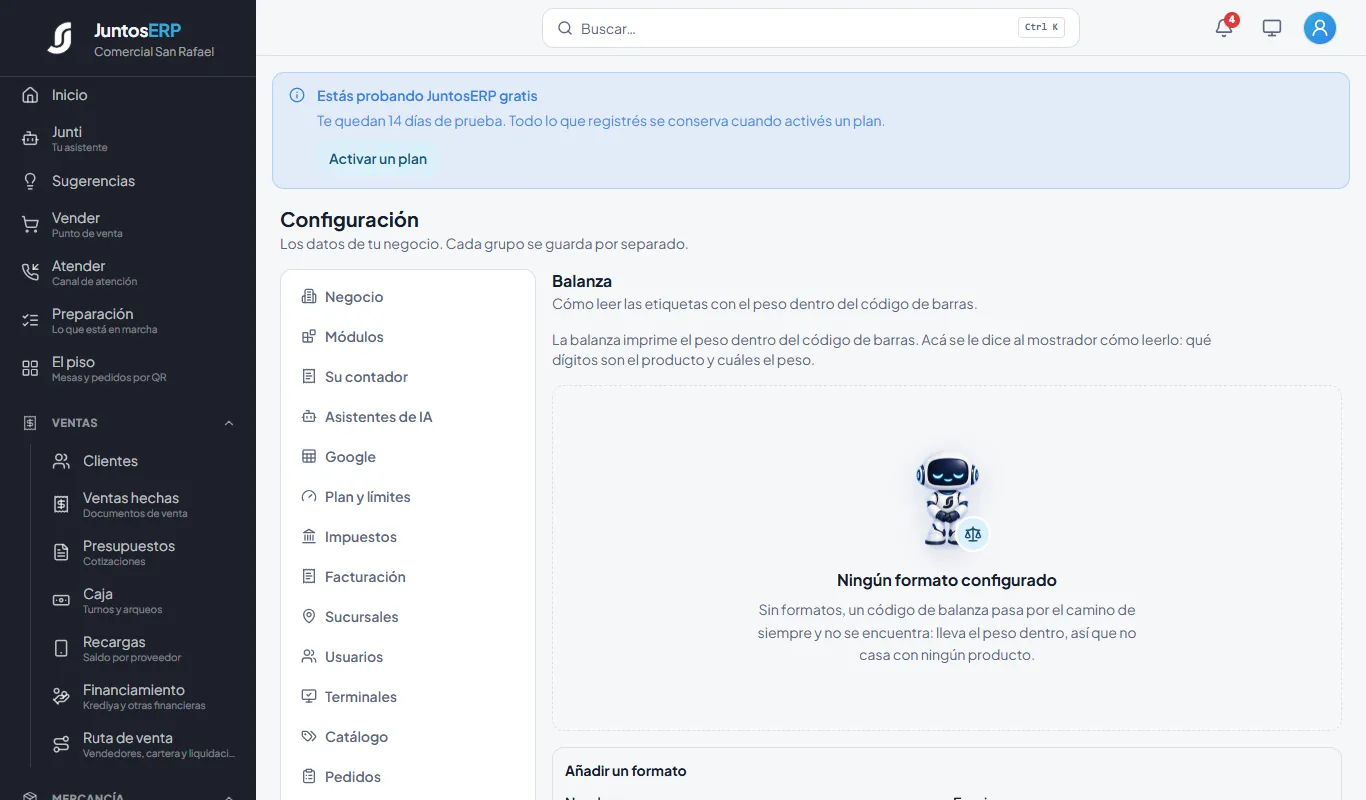Click the Activar un plan button
The height and width of the screenshot is (800, 1366).
click(378, 159)
